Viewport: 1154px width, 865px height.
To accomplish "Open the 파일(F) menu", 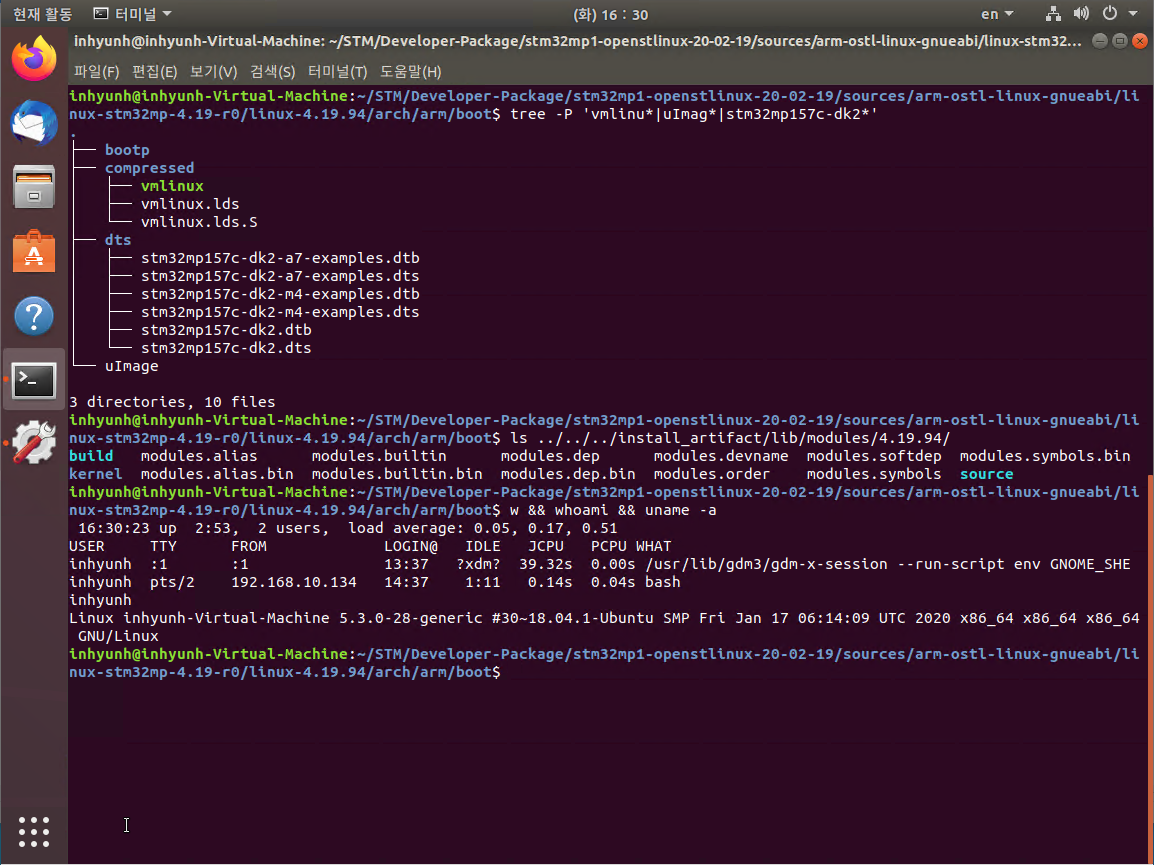I will (x=96, y=71).
